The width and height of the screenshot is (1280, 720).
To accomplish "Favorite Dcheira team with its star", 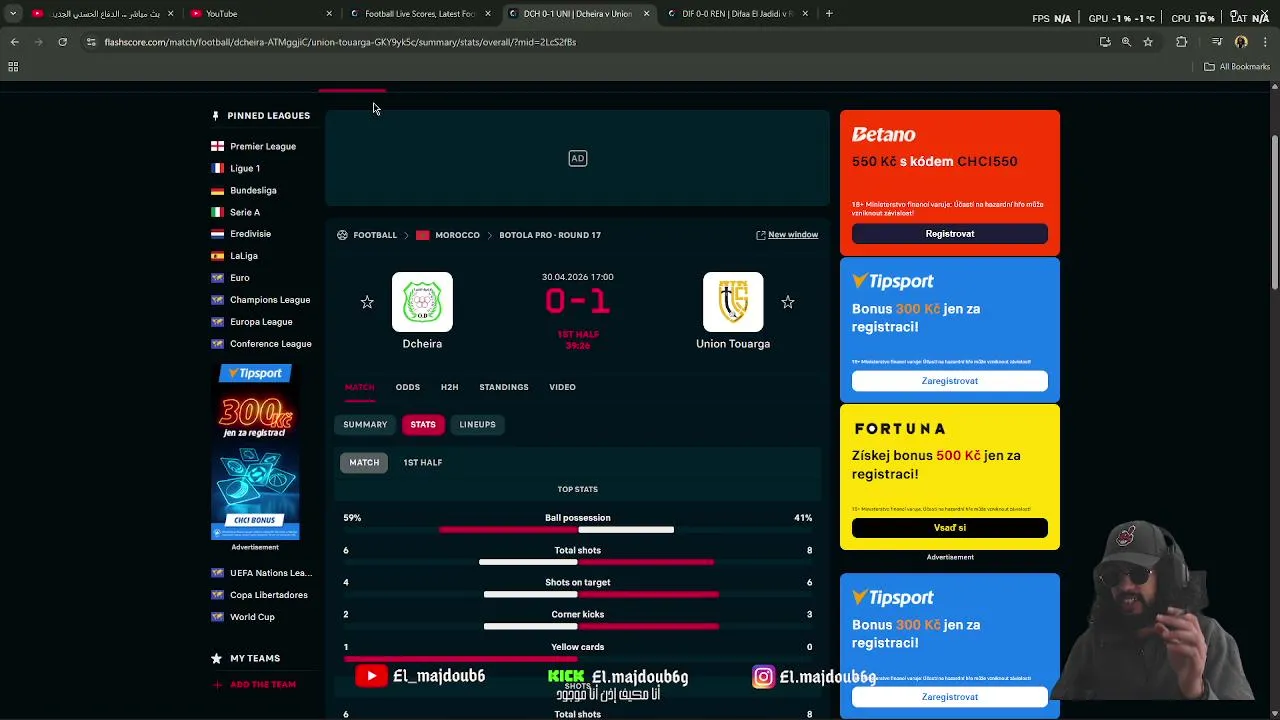I will click(367, 302).
